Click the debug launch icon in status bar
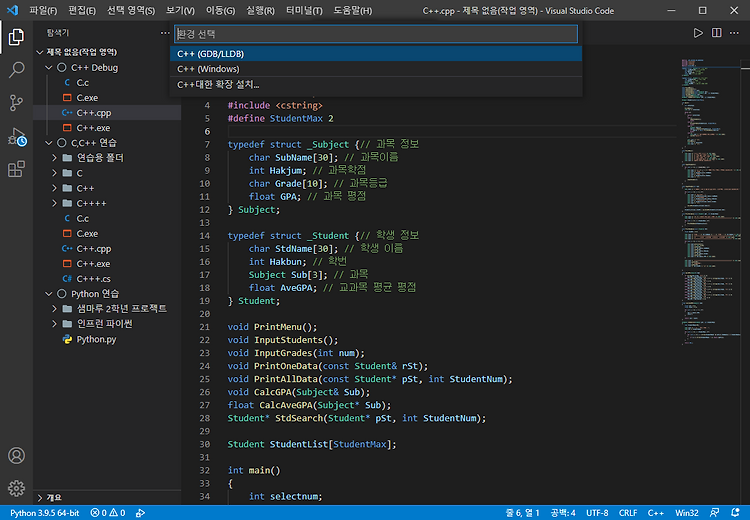Viewport: 750px width, 520px height. (x=140, y=513)
